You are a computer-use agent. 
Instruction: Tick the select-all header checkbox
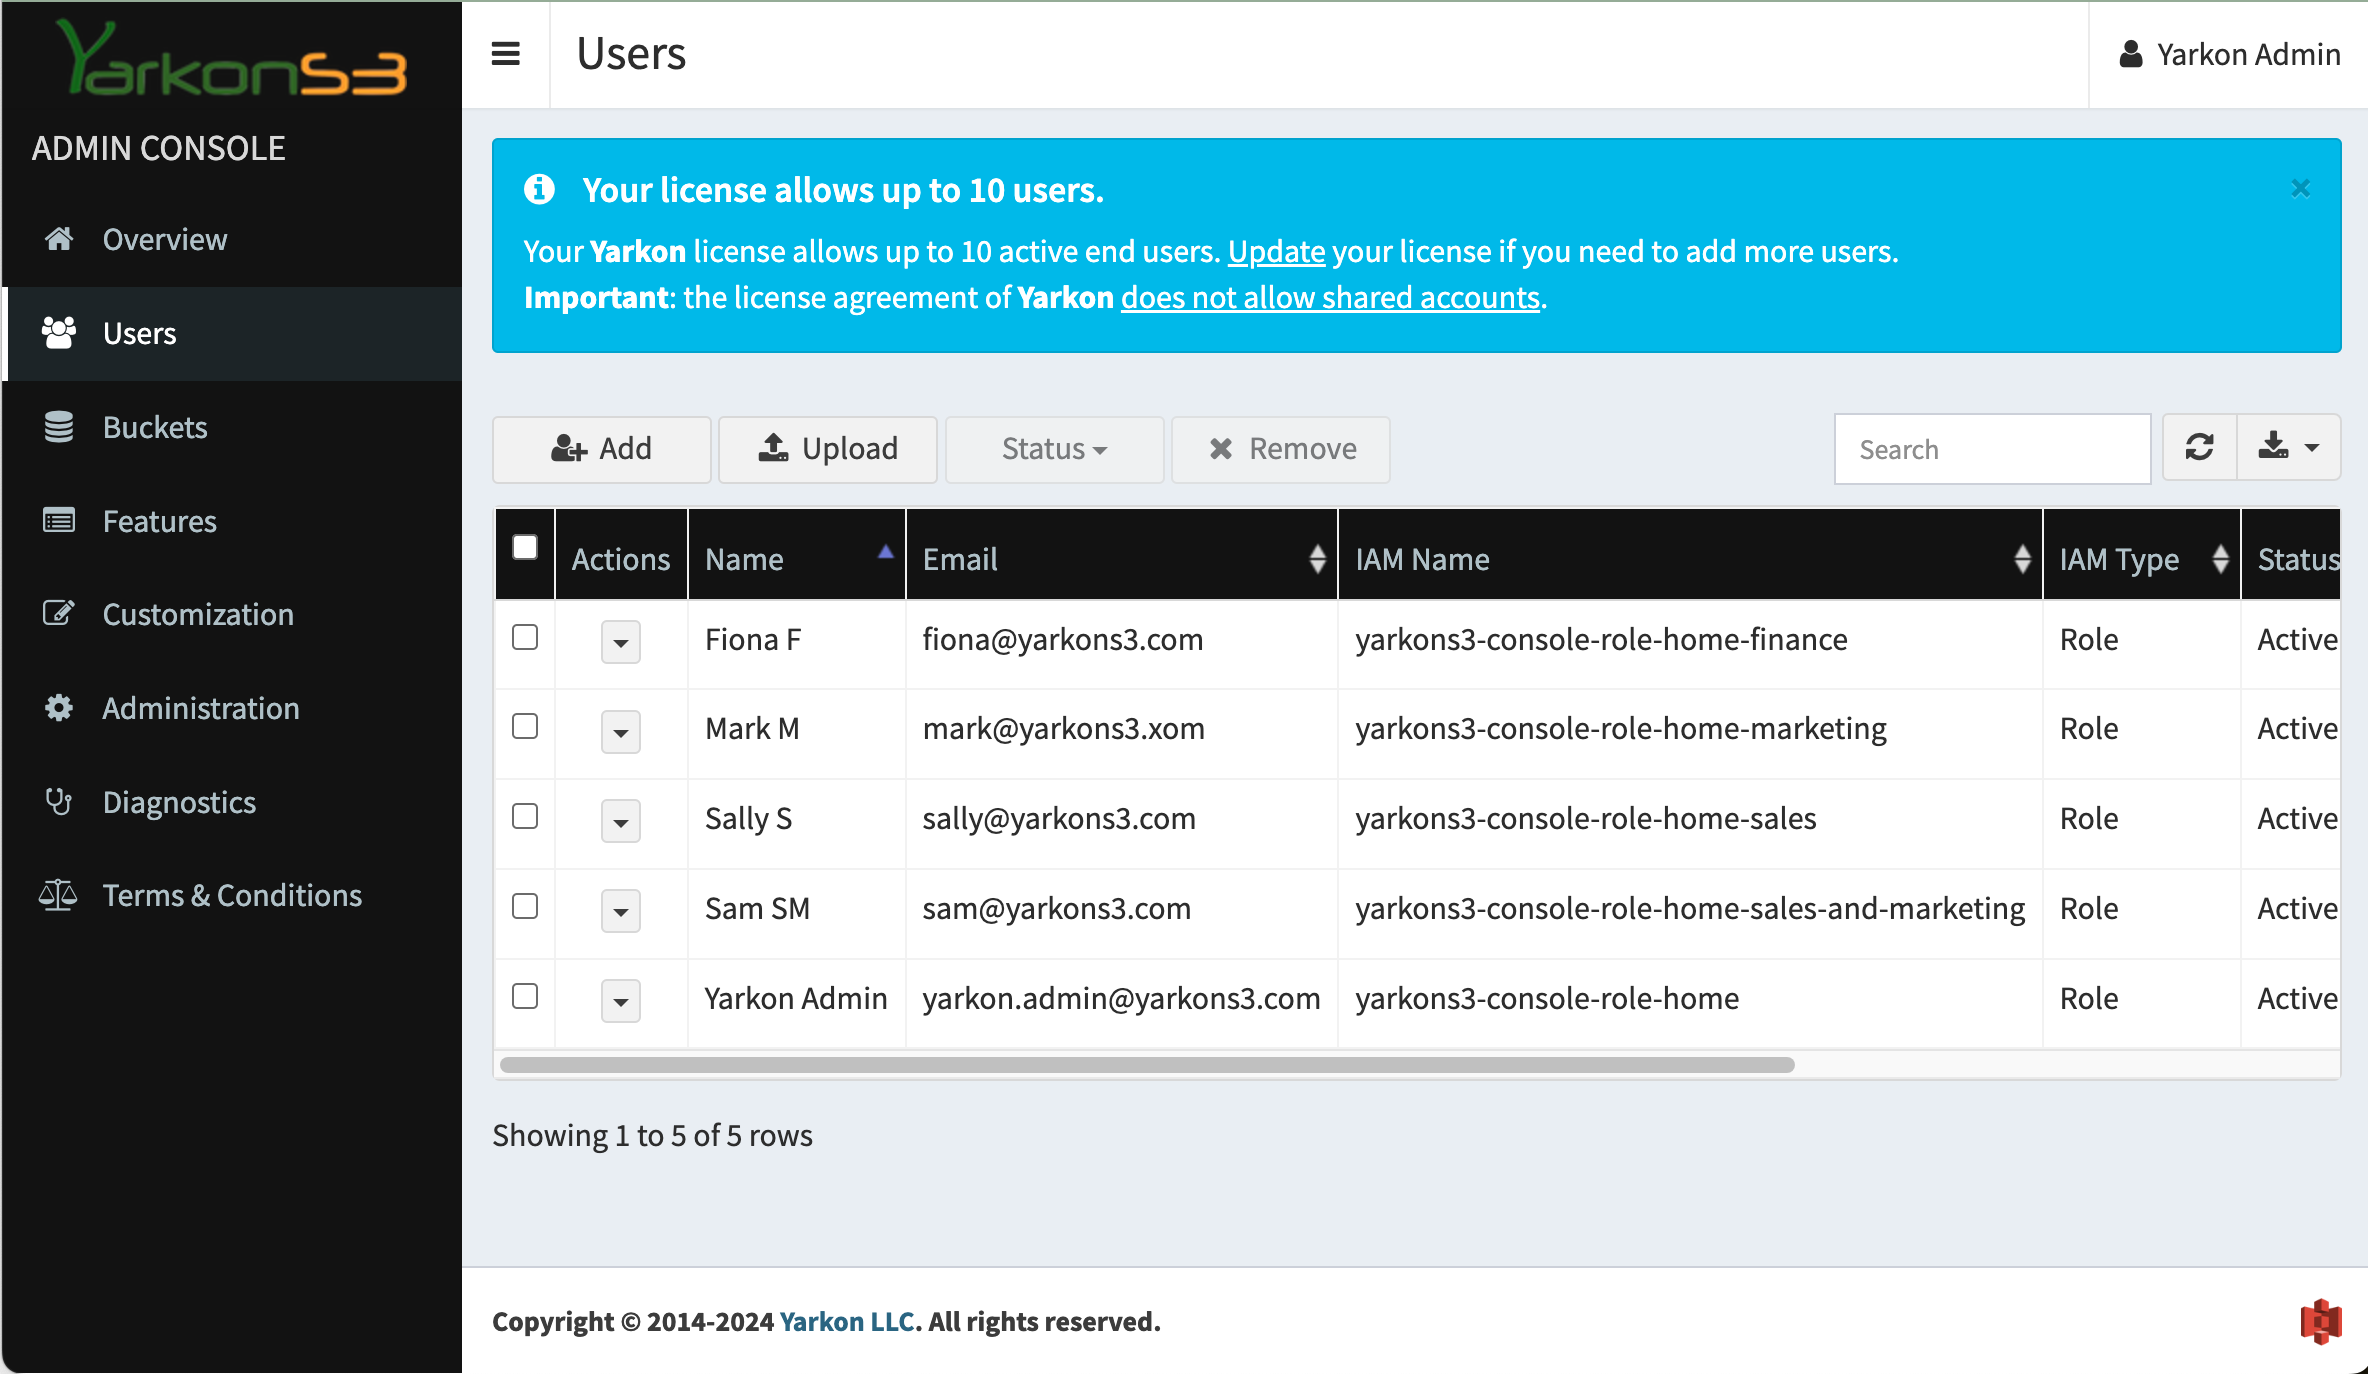click(x=525, y=547)
